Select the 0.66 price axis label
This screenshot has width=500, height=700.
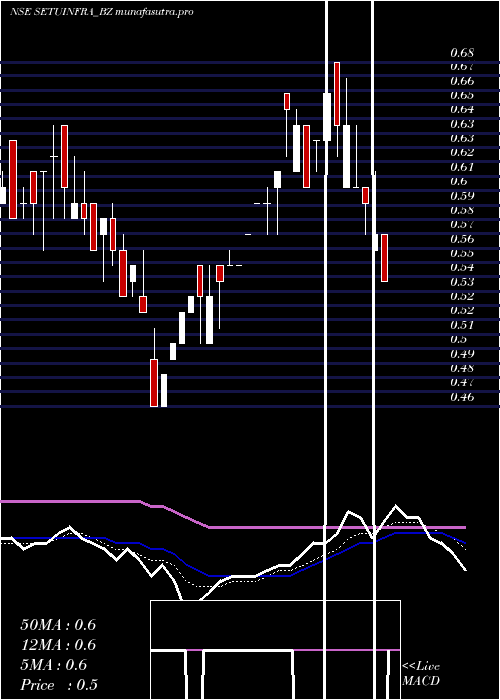click(x=462, y=81)
